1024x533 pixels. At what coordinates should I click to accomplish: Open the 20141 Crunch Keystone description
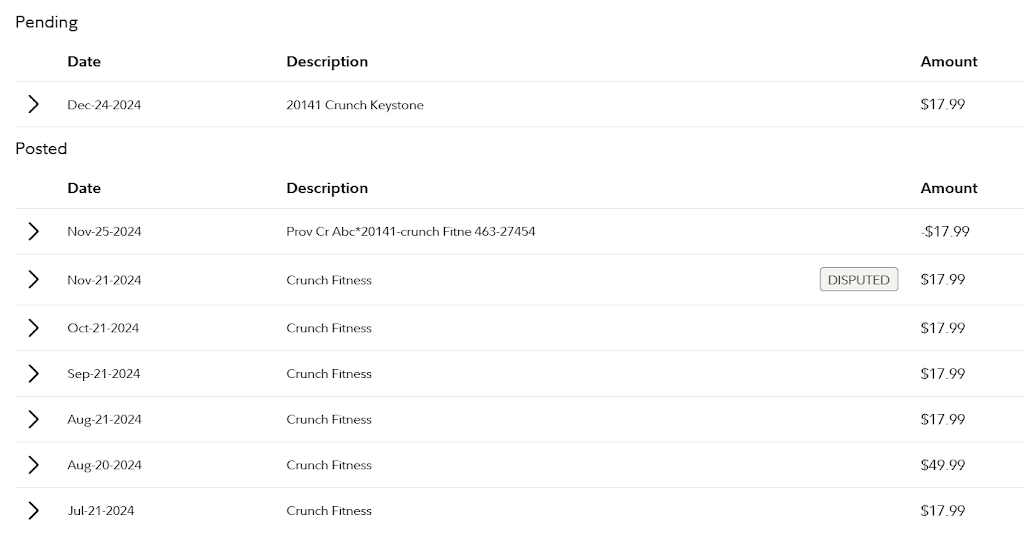[354, 105]
